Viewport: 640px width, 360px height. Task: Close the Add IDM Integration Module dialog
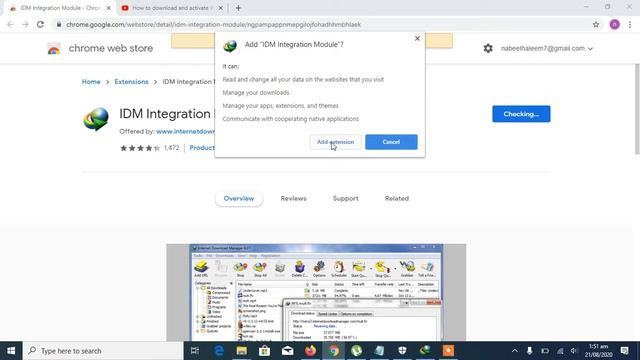pyautogui.click(x=417, y=38)
